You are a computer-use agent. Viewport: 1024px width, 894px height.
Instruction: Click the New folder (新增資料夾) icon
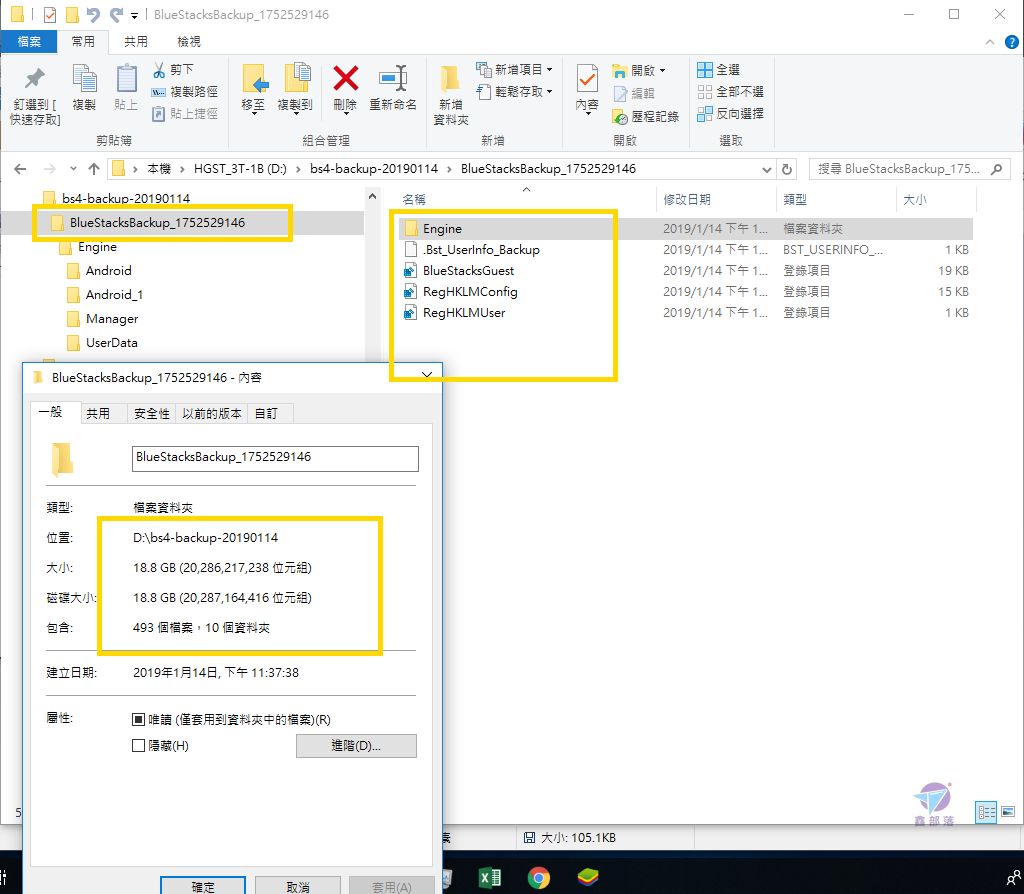click(x=451, y=80)
